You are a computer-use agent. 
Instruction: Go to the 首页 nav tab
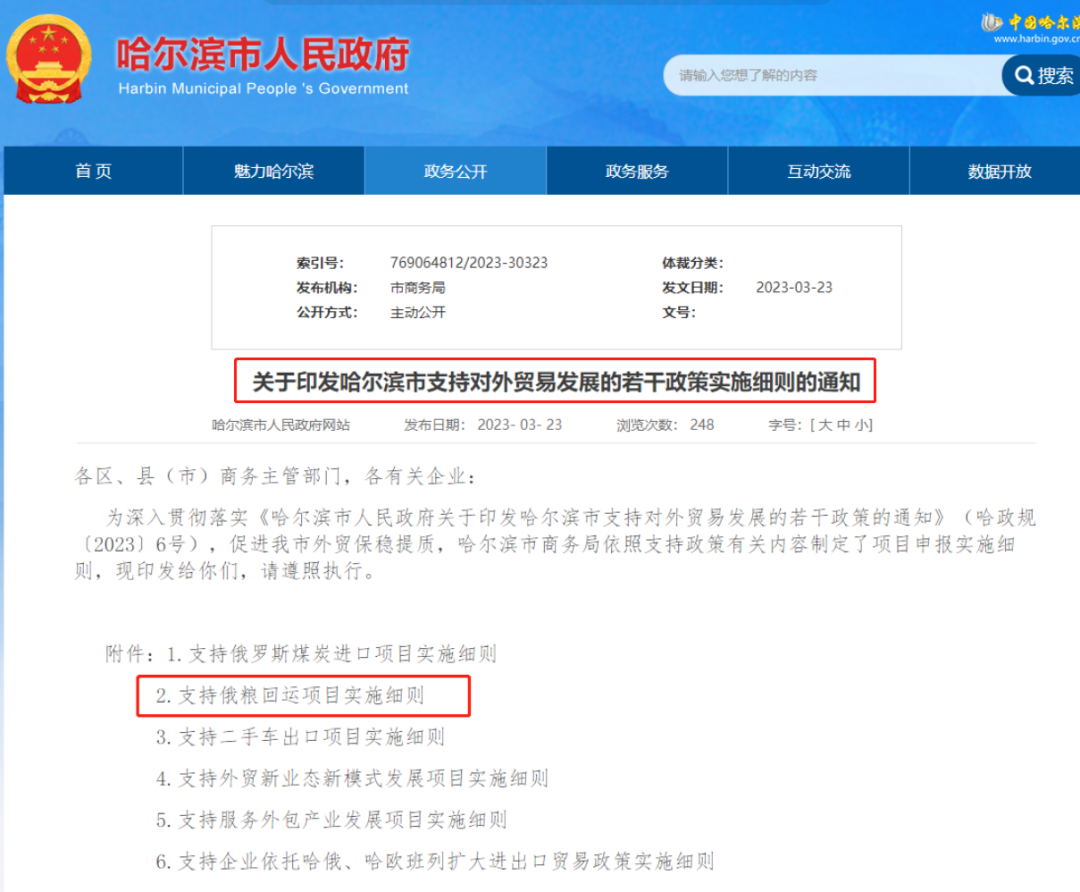click(93, 171)
